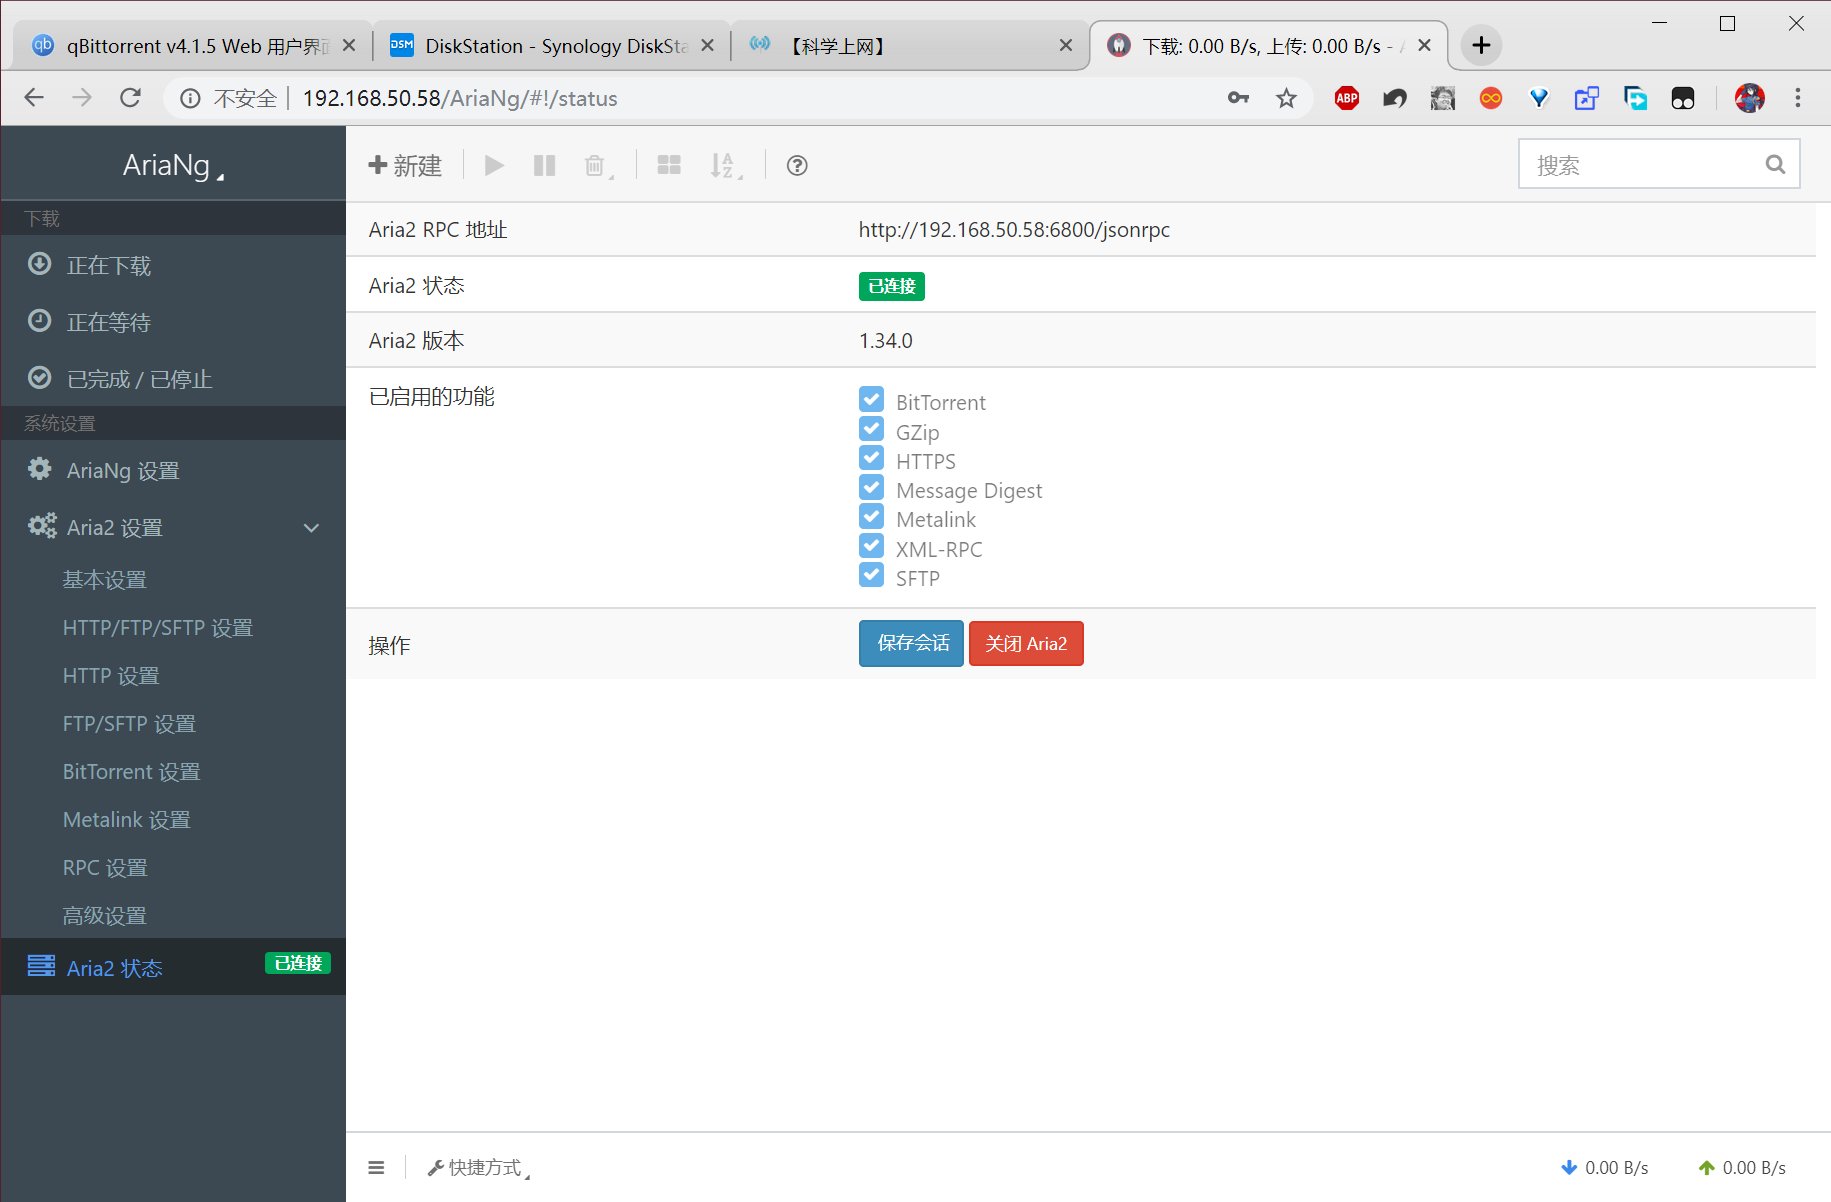Open a new browser tab

click(x=1481, y=46)
